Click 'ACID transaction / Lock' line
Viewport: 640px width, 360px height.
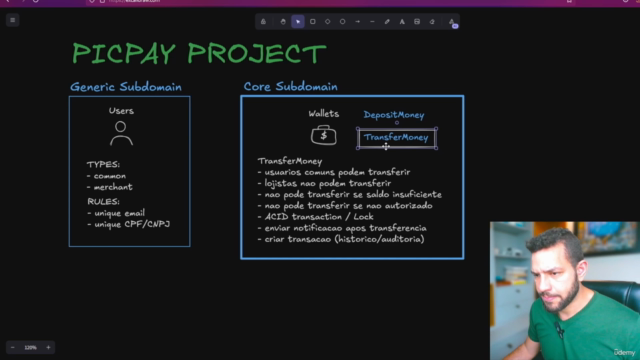pos(316,217)
